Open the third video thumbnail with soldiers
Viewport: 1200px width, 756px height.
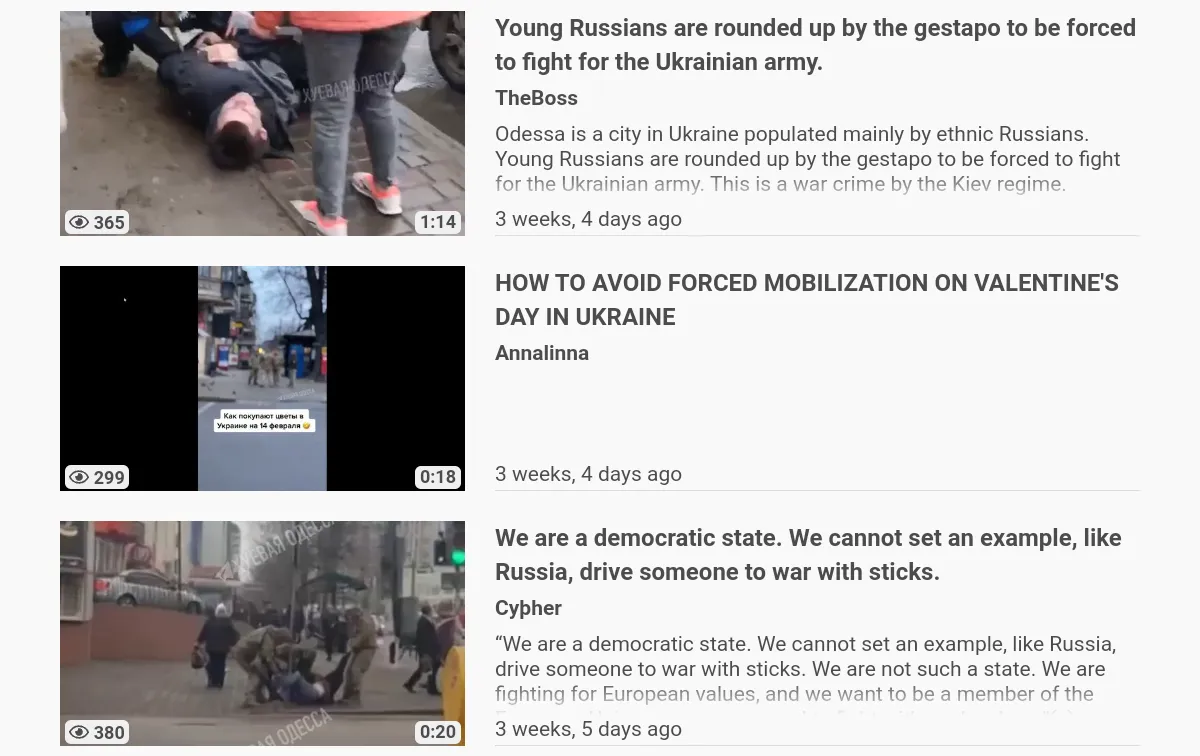tap(262, 633)
